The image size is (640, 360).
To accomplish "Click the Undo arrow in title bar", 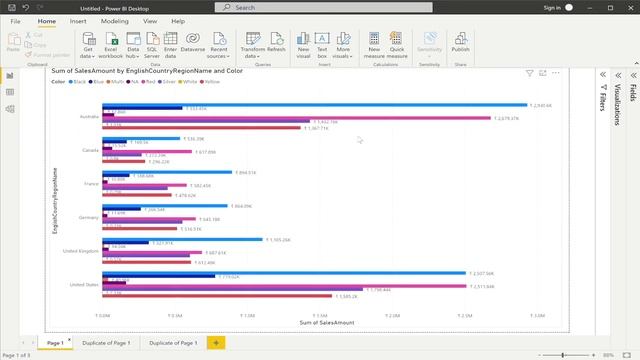I will click(x=26, y=7).
